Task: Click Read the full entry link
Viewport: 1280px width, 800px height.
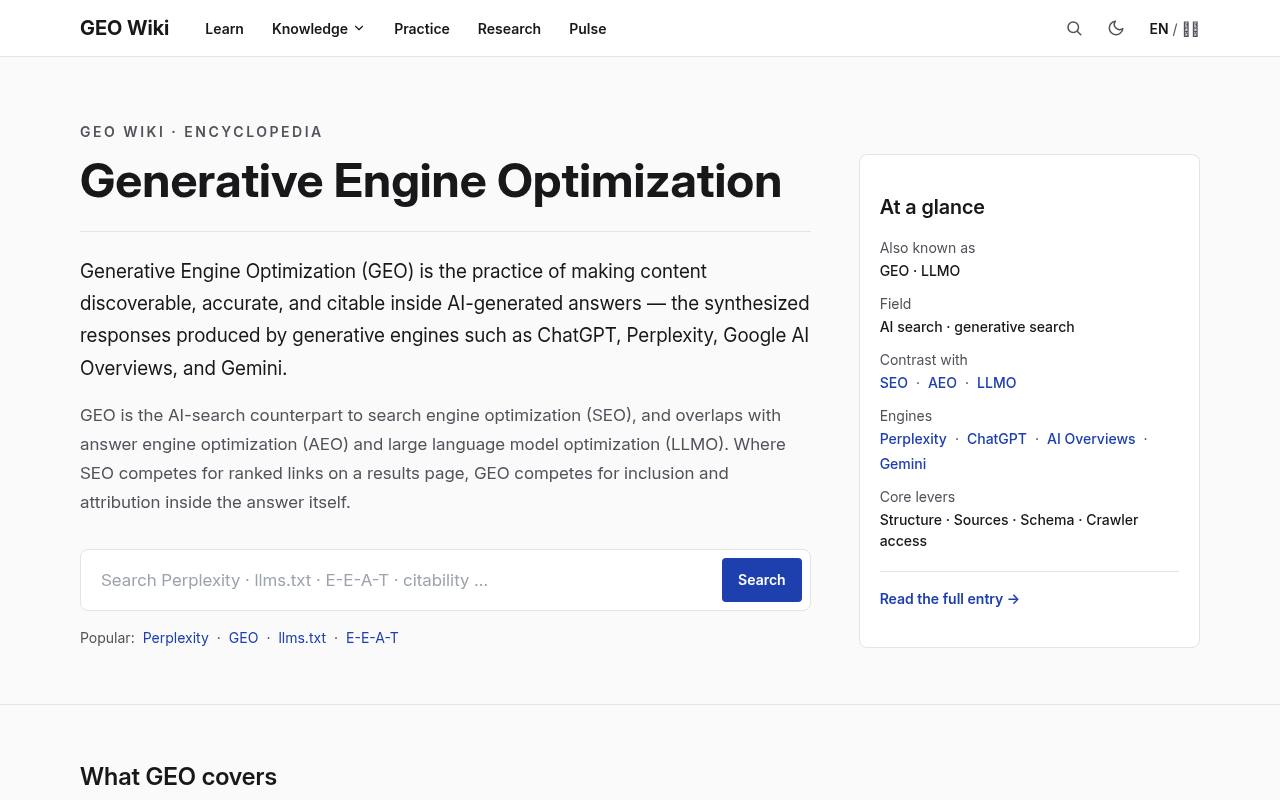Action: pos(949,599)
